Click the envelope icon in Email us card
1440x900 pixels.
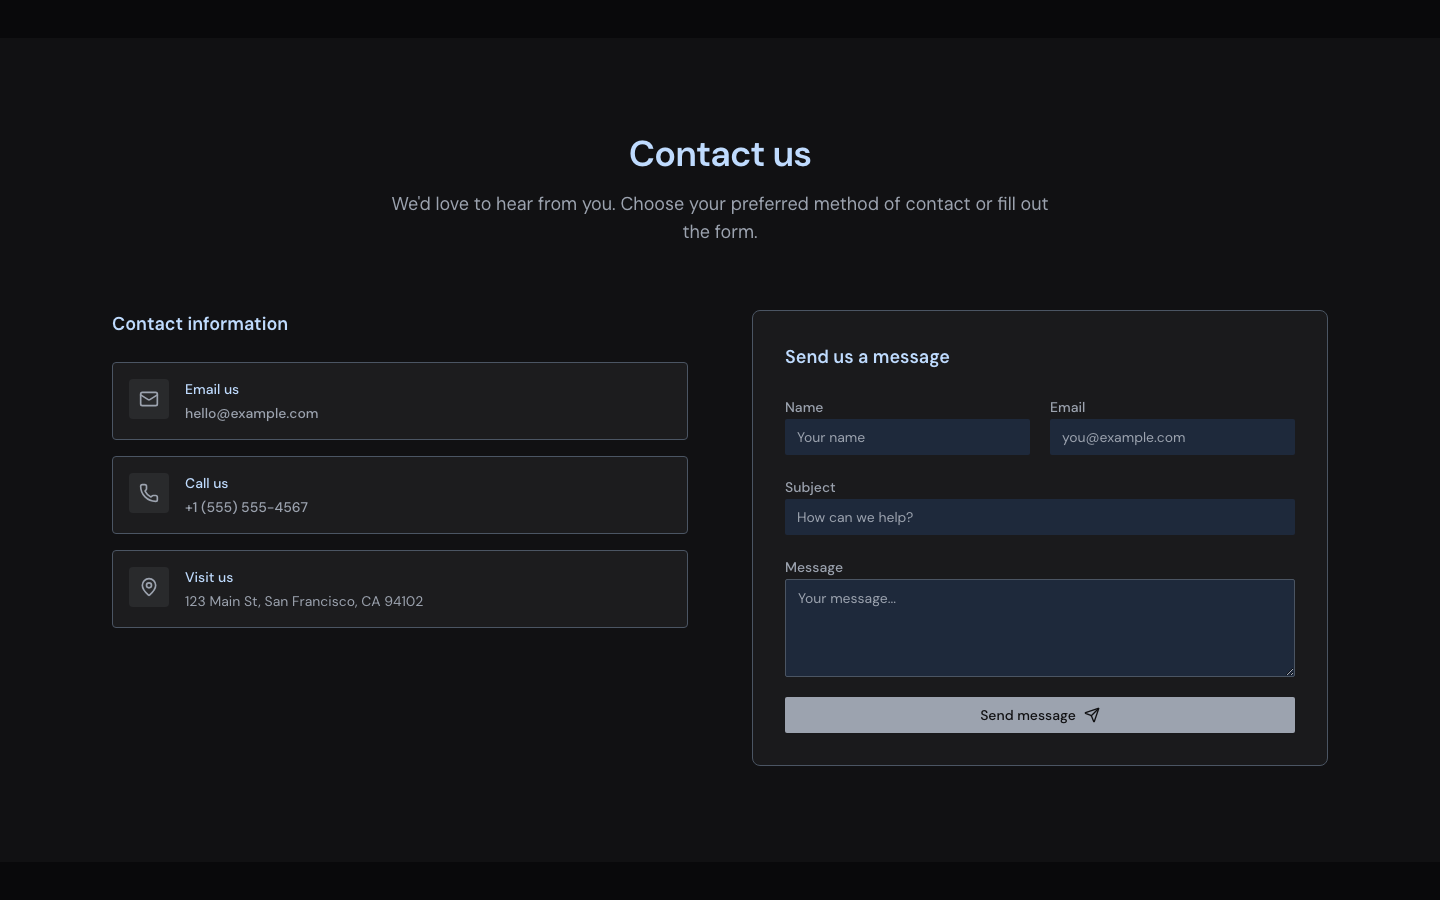click(x=149, y=399)
